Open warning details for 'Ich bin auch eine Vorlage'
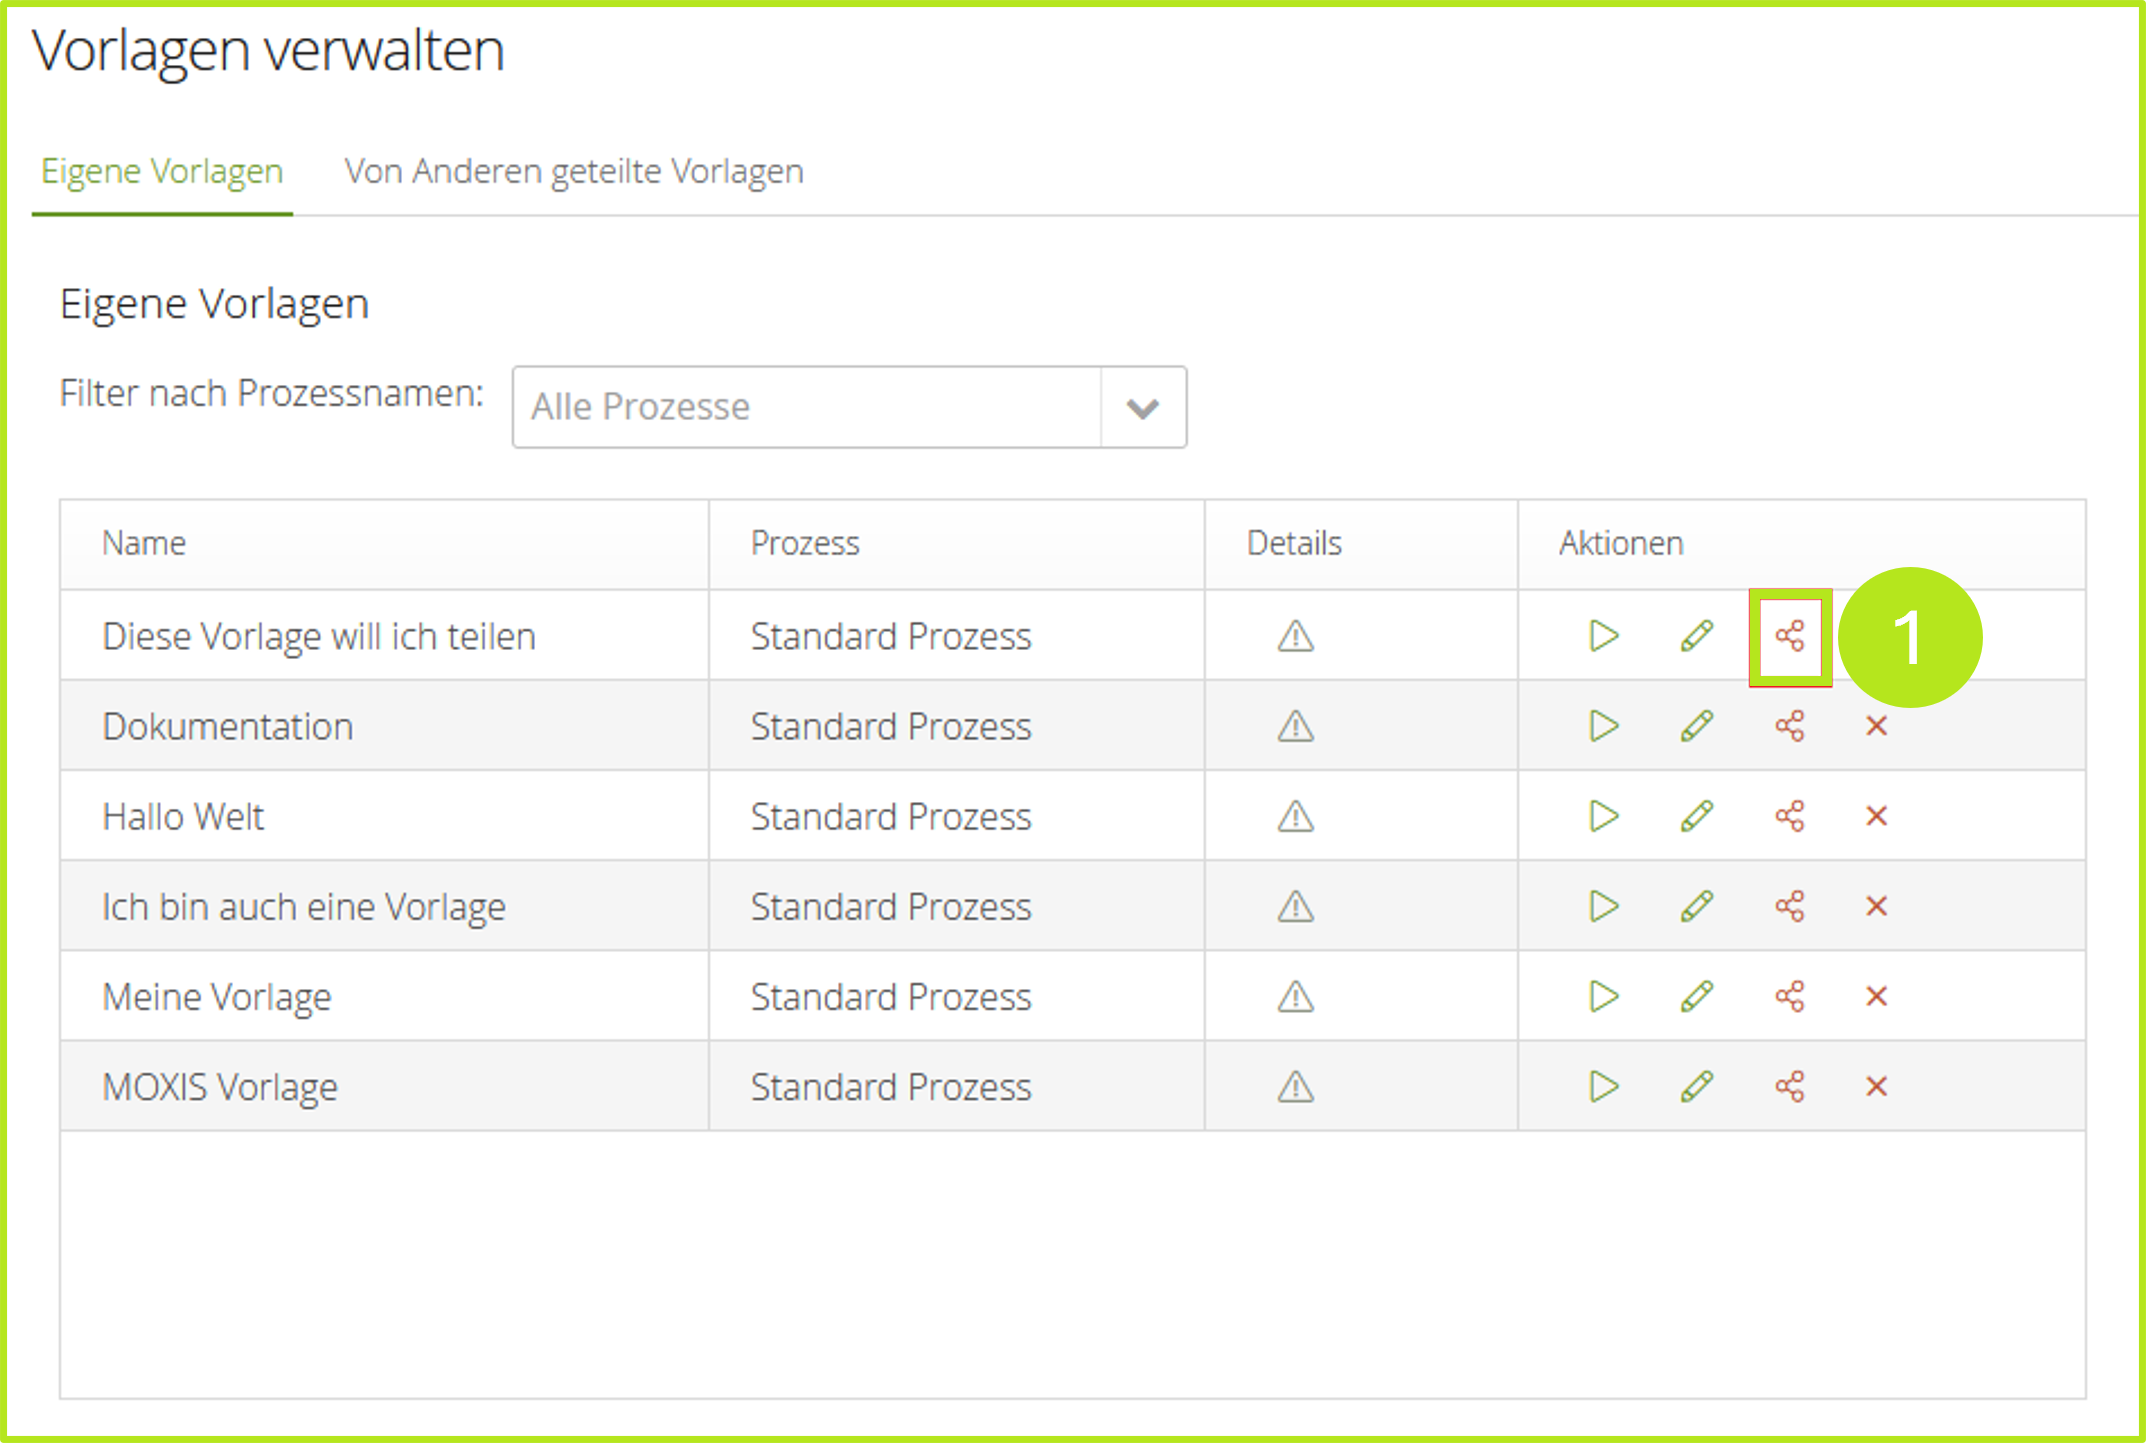 point(1295,906)
